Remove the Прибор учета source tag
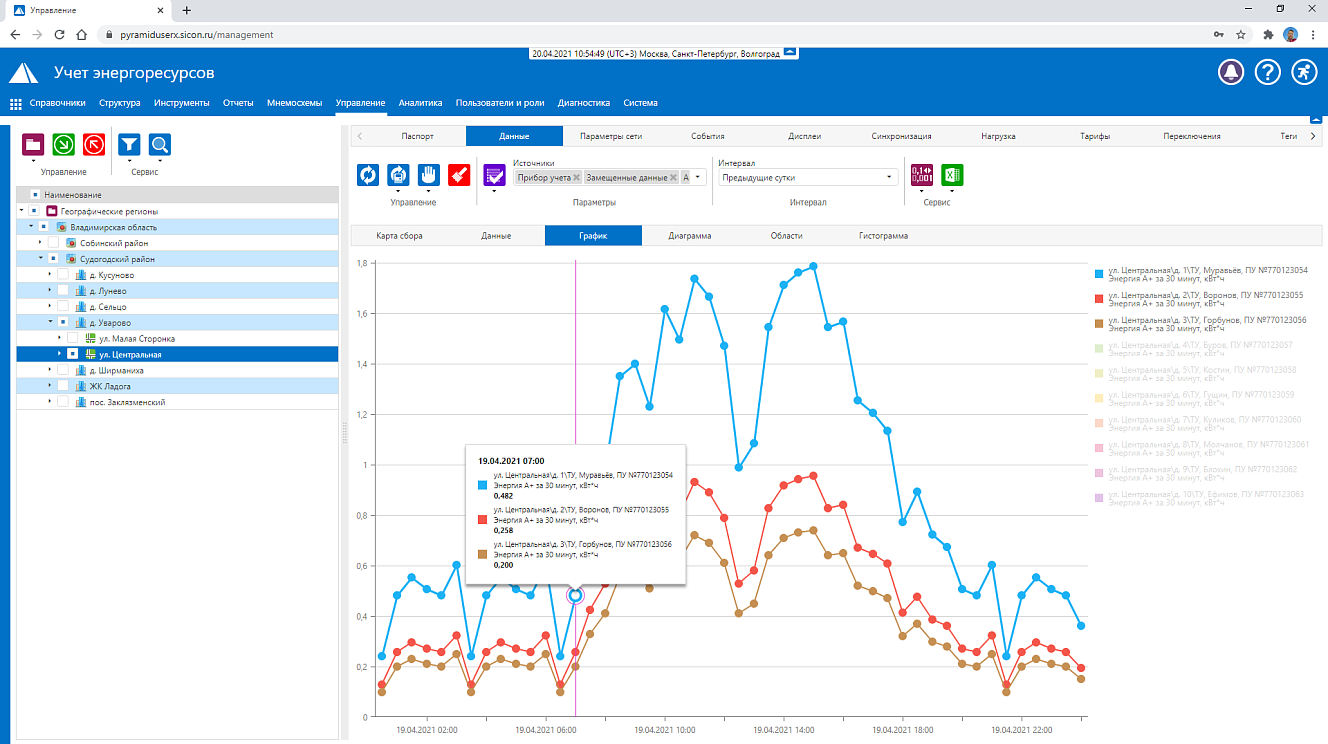1328x744 pixels. coord(577,177)
